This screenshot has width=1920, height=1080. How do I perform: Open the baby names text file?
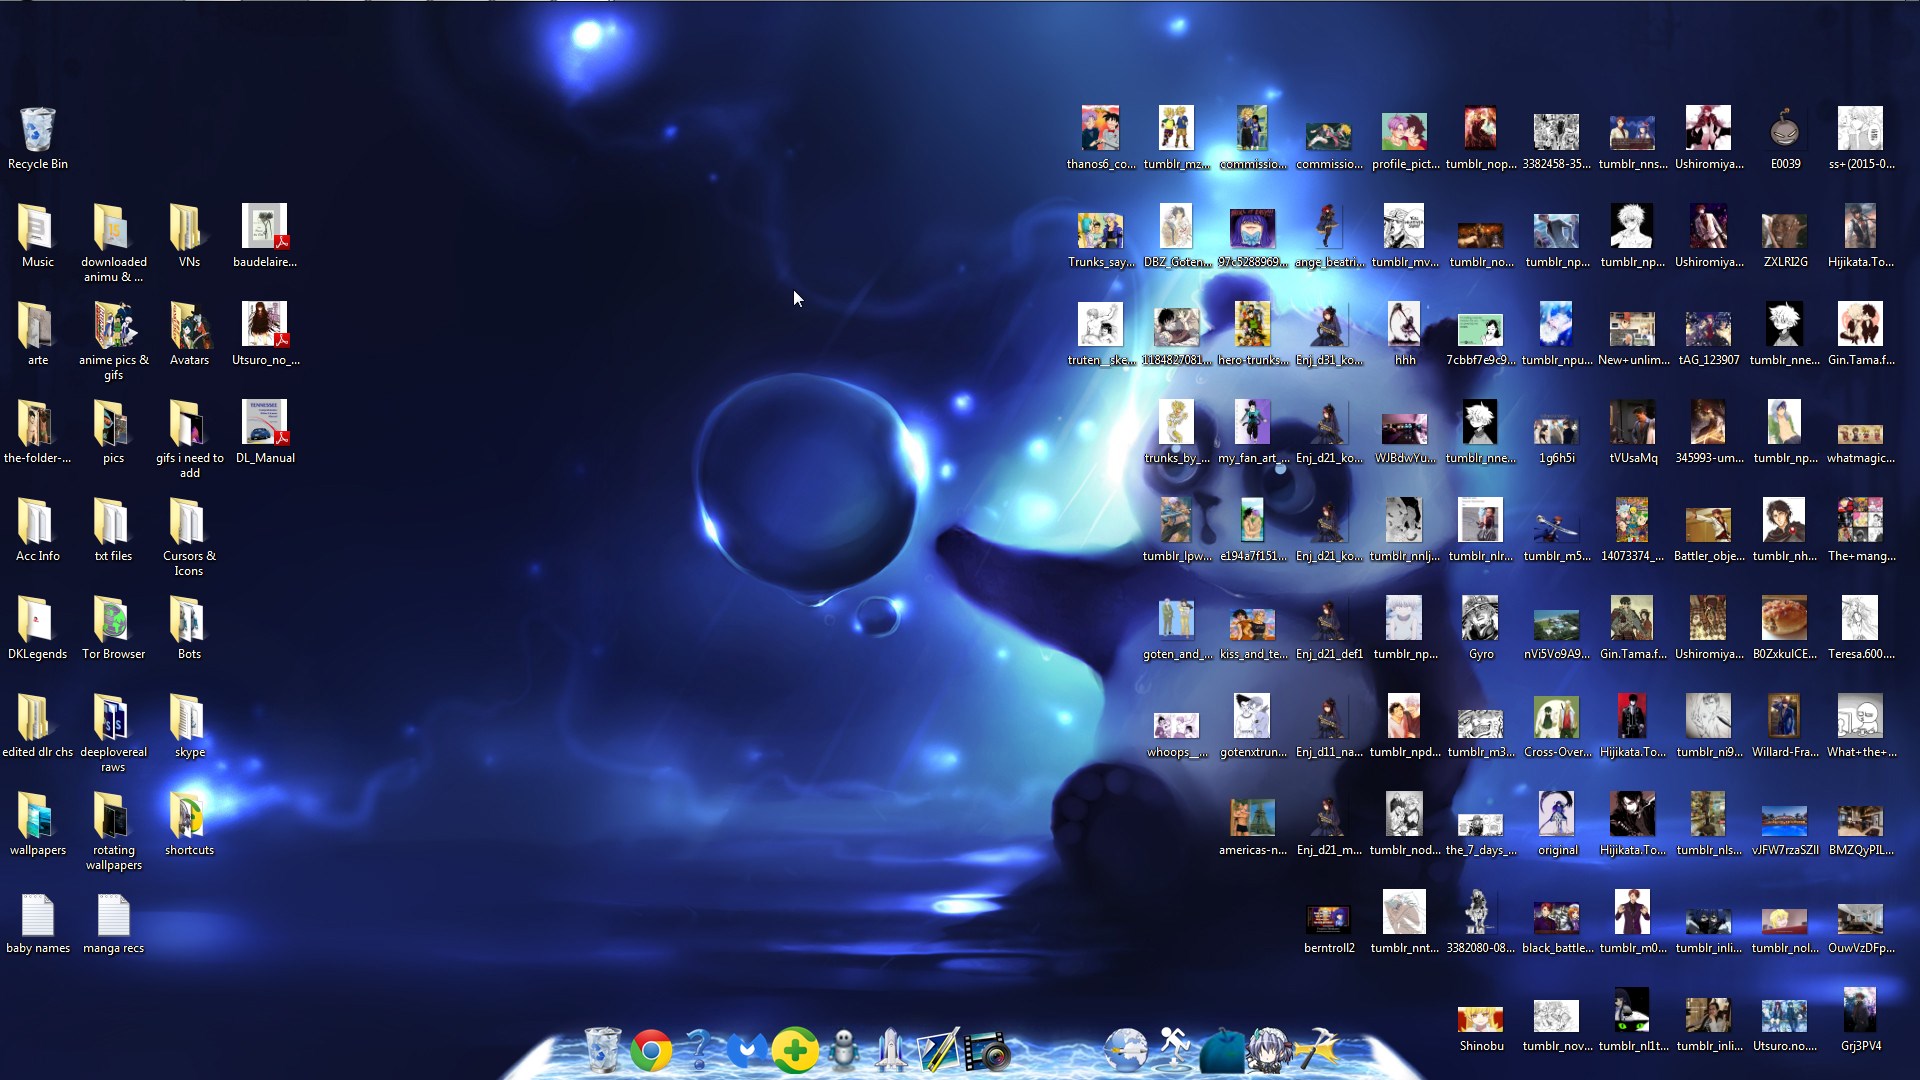tap(37, 922)
